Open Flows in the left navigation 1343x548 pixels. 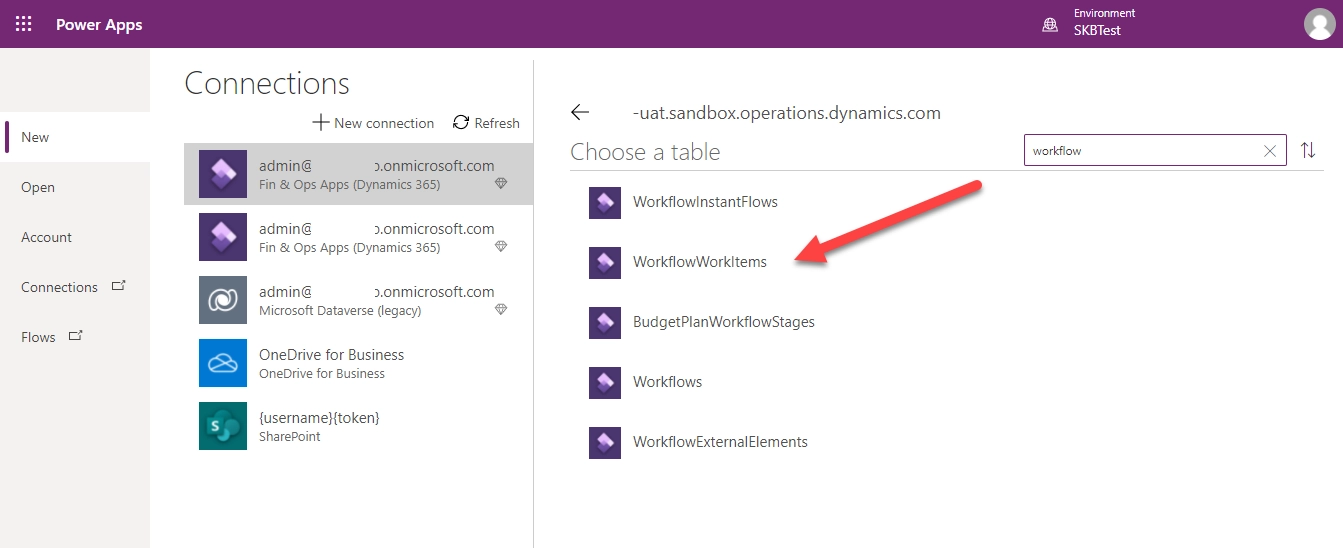coord(75,337)
